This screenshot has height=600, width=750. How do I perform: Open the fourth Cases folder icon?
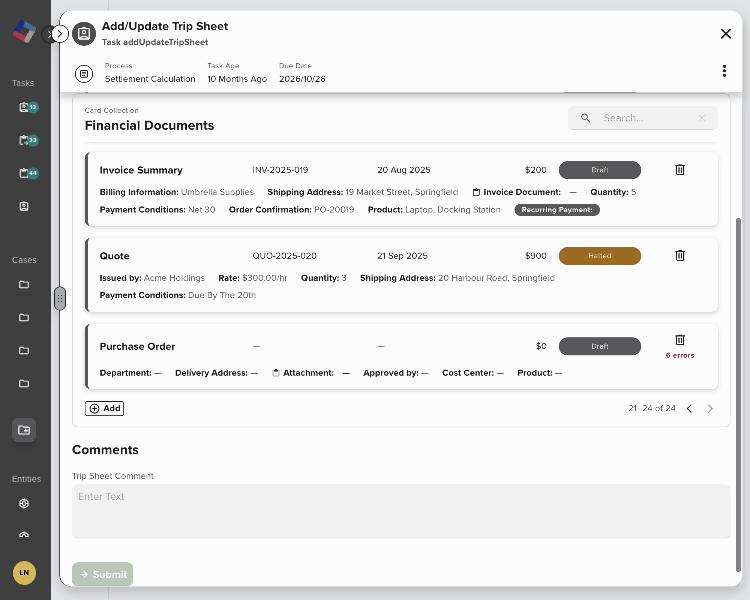[x=24, y=383]
